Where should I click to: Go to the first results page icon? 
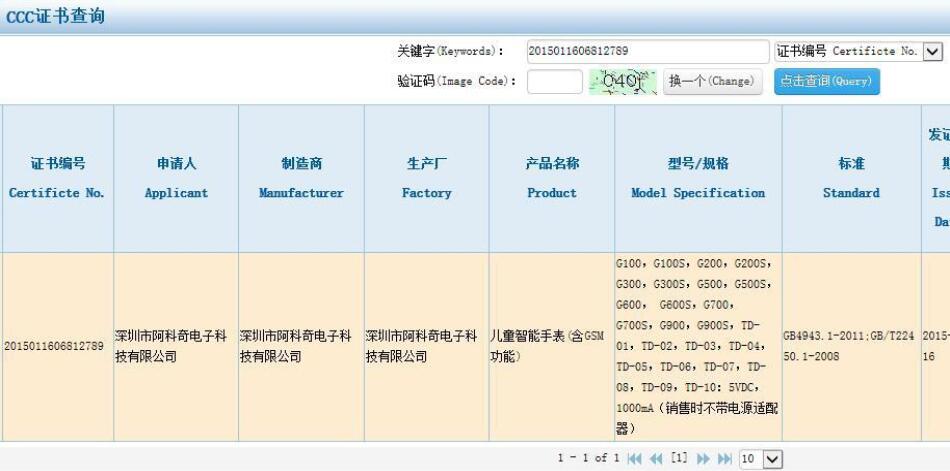tap(634, 458)
